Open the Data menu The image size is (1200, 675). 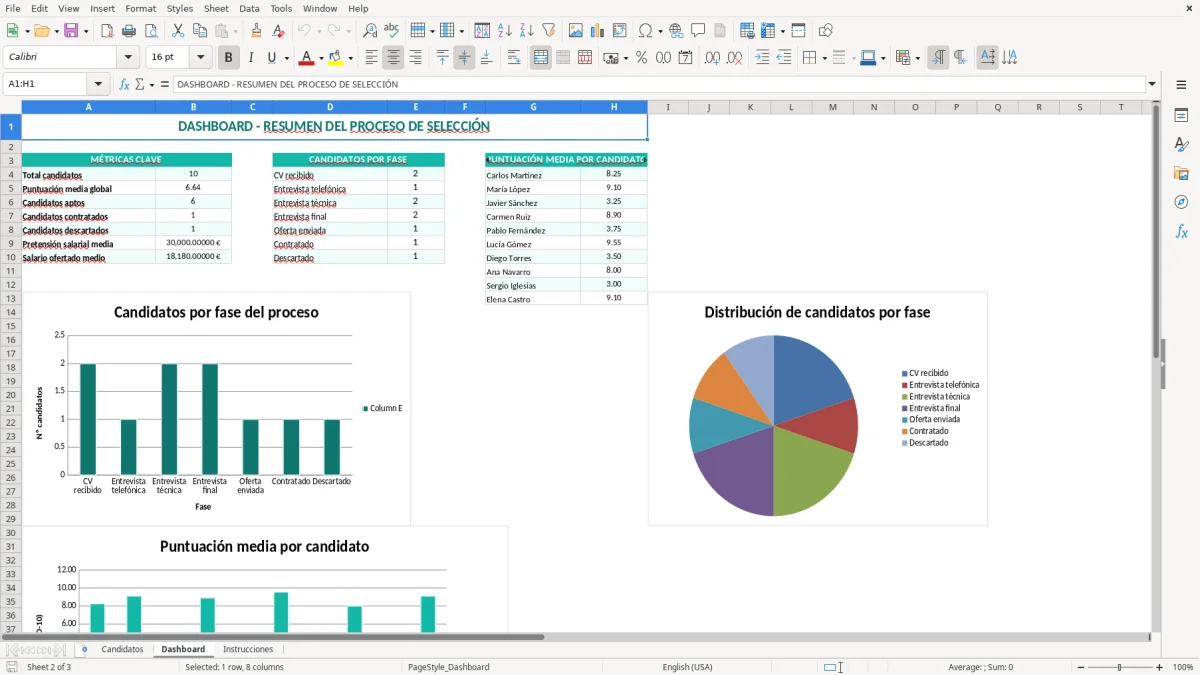[x=249, y=8]
